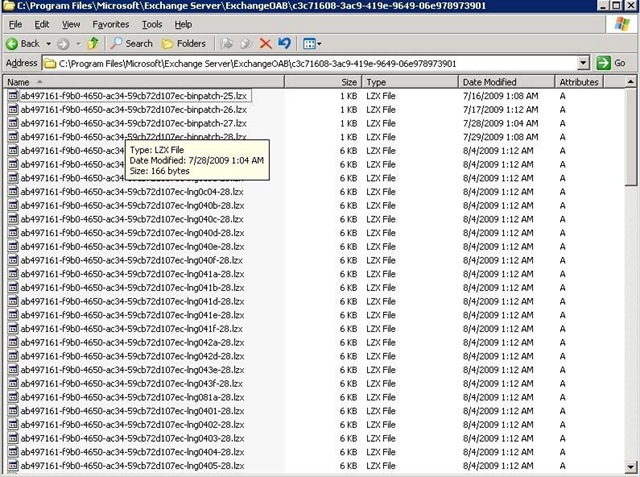
Task: Toggle the Folders pane
Action: pyautogui.click(x=184, y=43)
